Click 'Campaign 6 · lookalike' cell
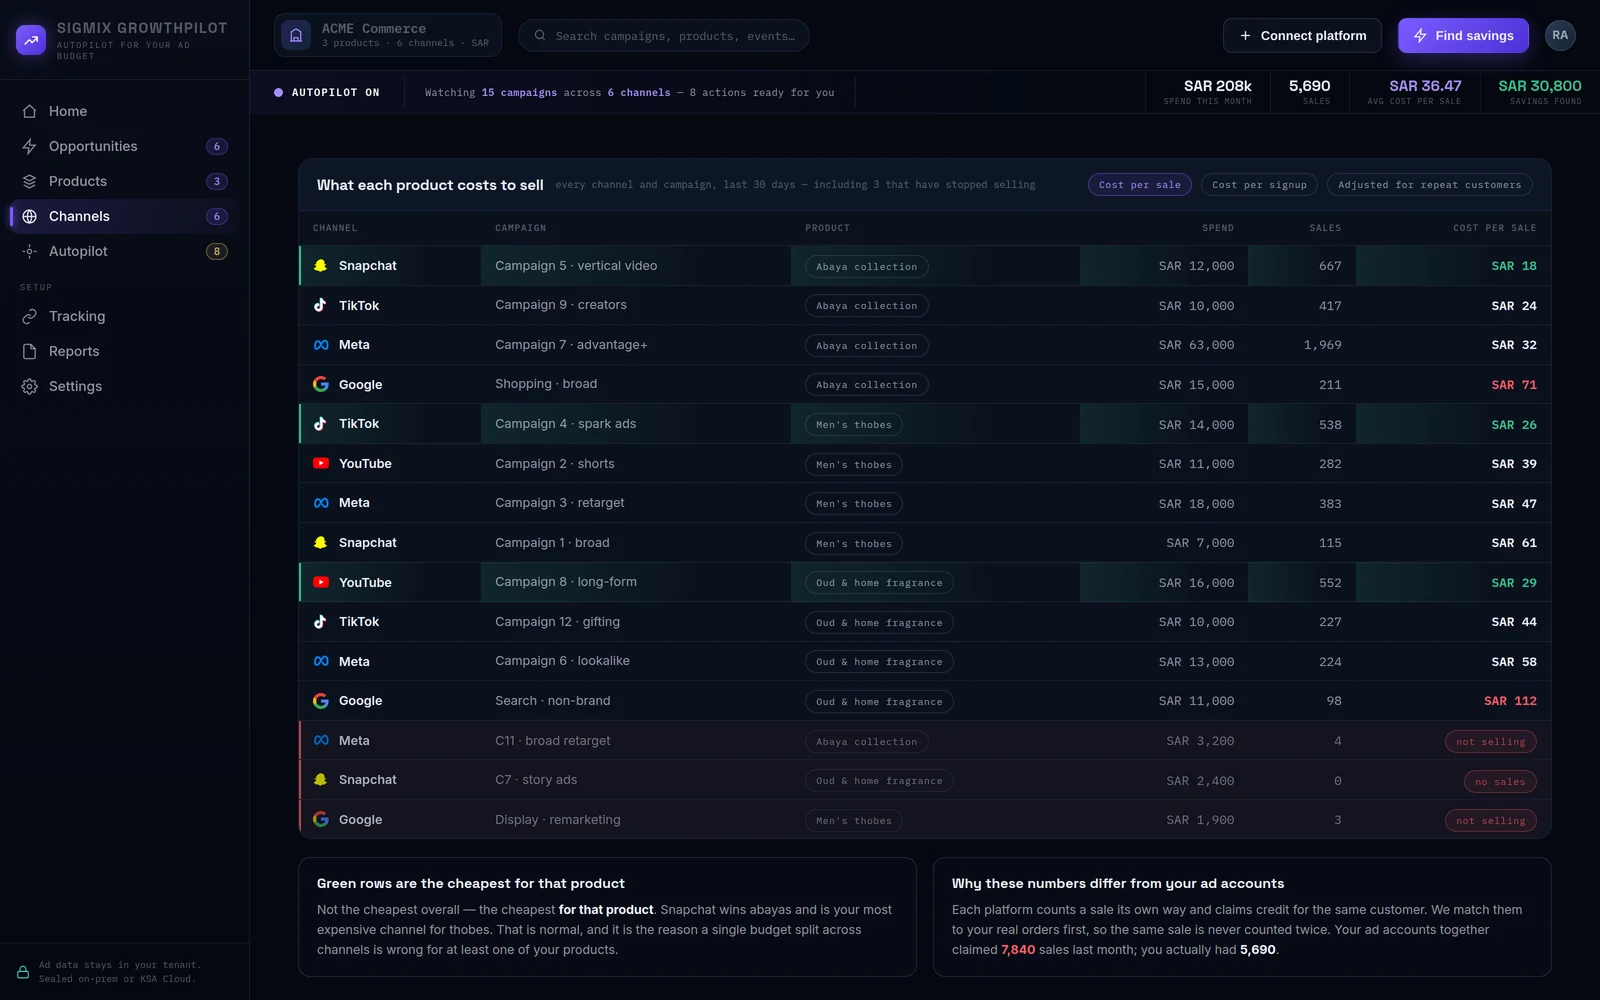This screenshot has width=1600, height=1000. tap(562, 661)
